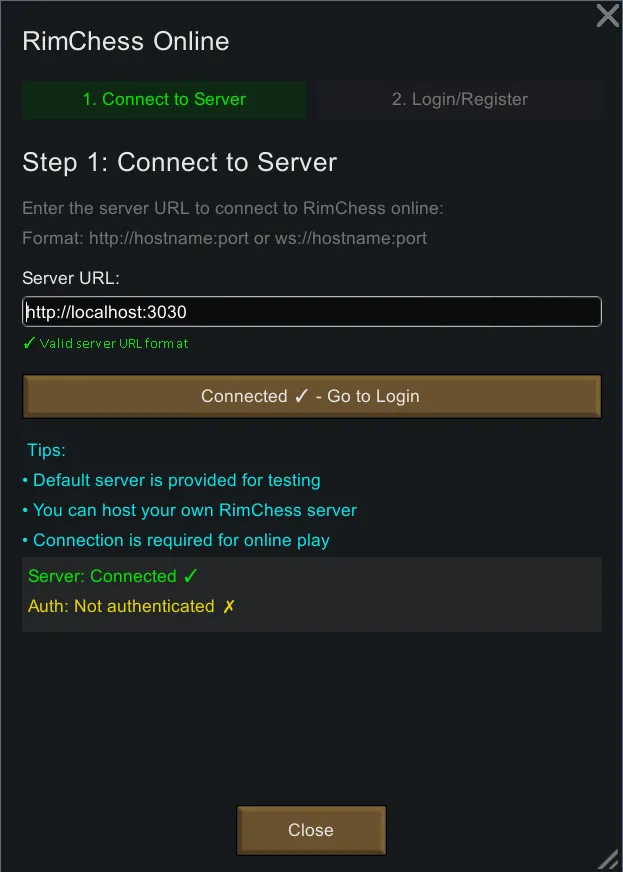Click the Step 1: Connect to Server heading
Image resolution: width=623 pixels, height=872 pixels.
pos(180,162)
